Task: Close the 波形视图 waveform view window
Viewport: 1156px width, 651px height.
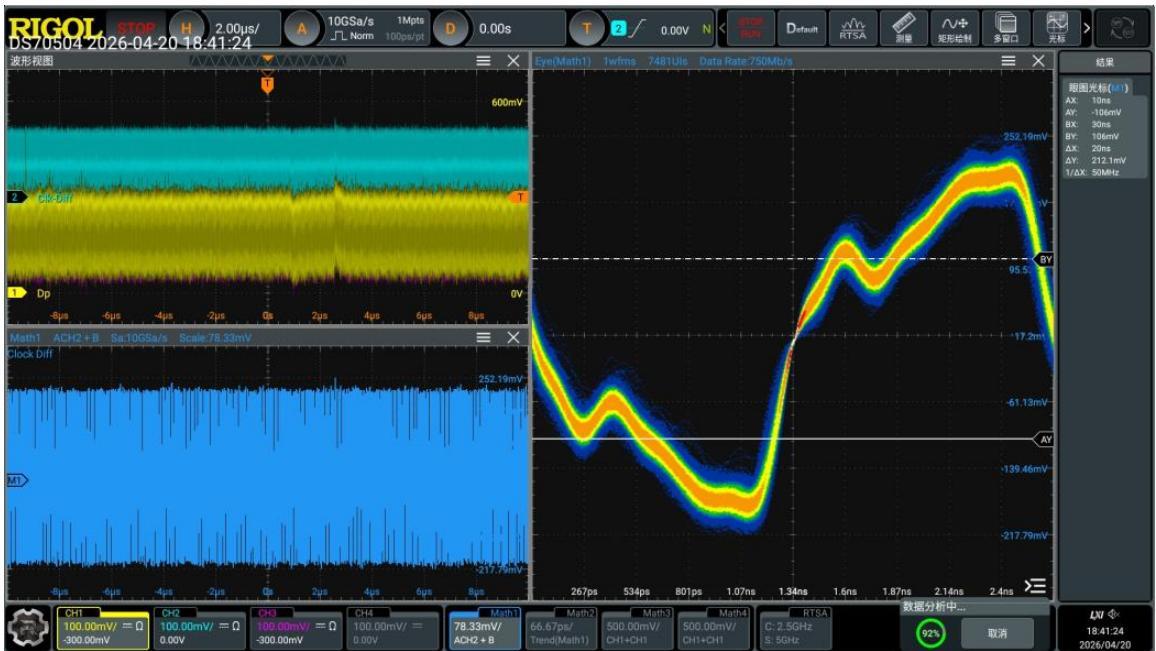Action: [x=514, y=61]
